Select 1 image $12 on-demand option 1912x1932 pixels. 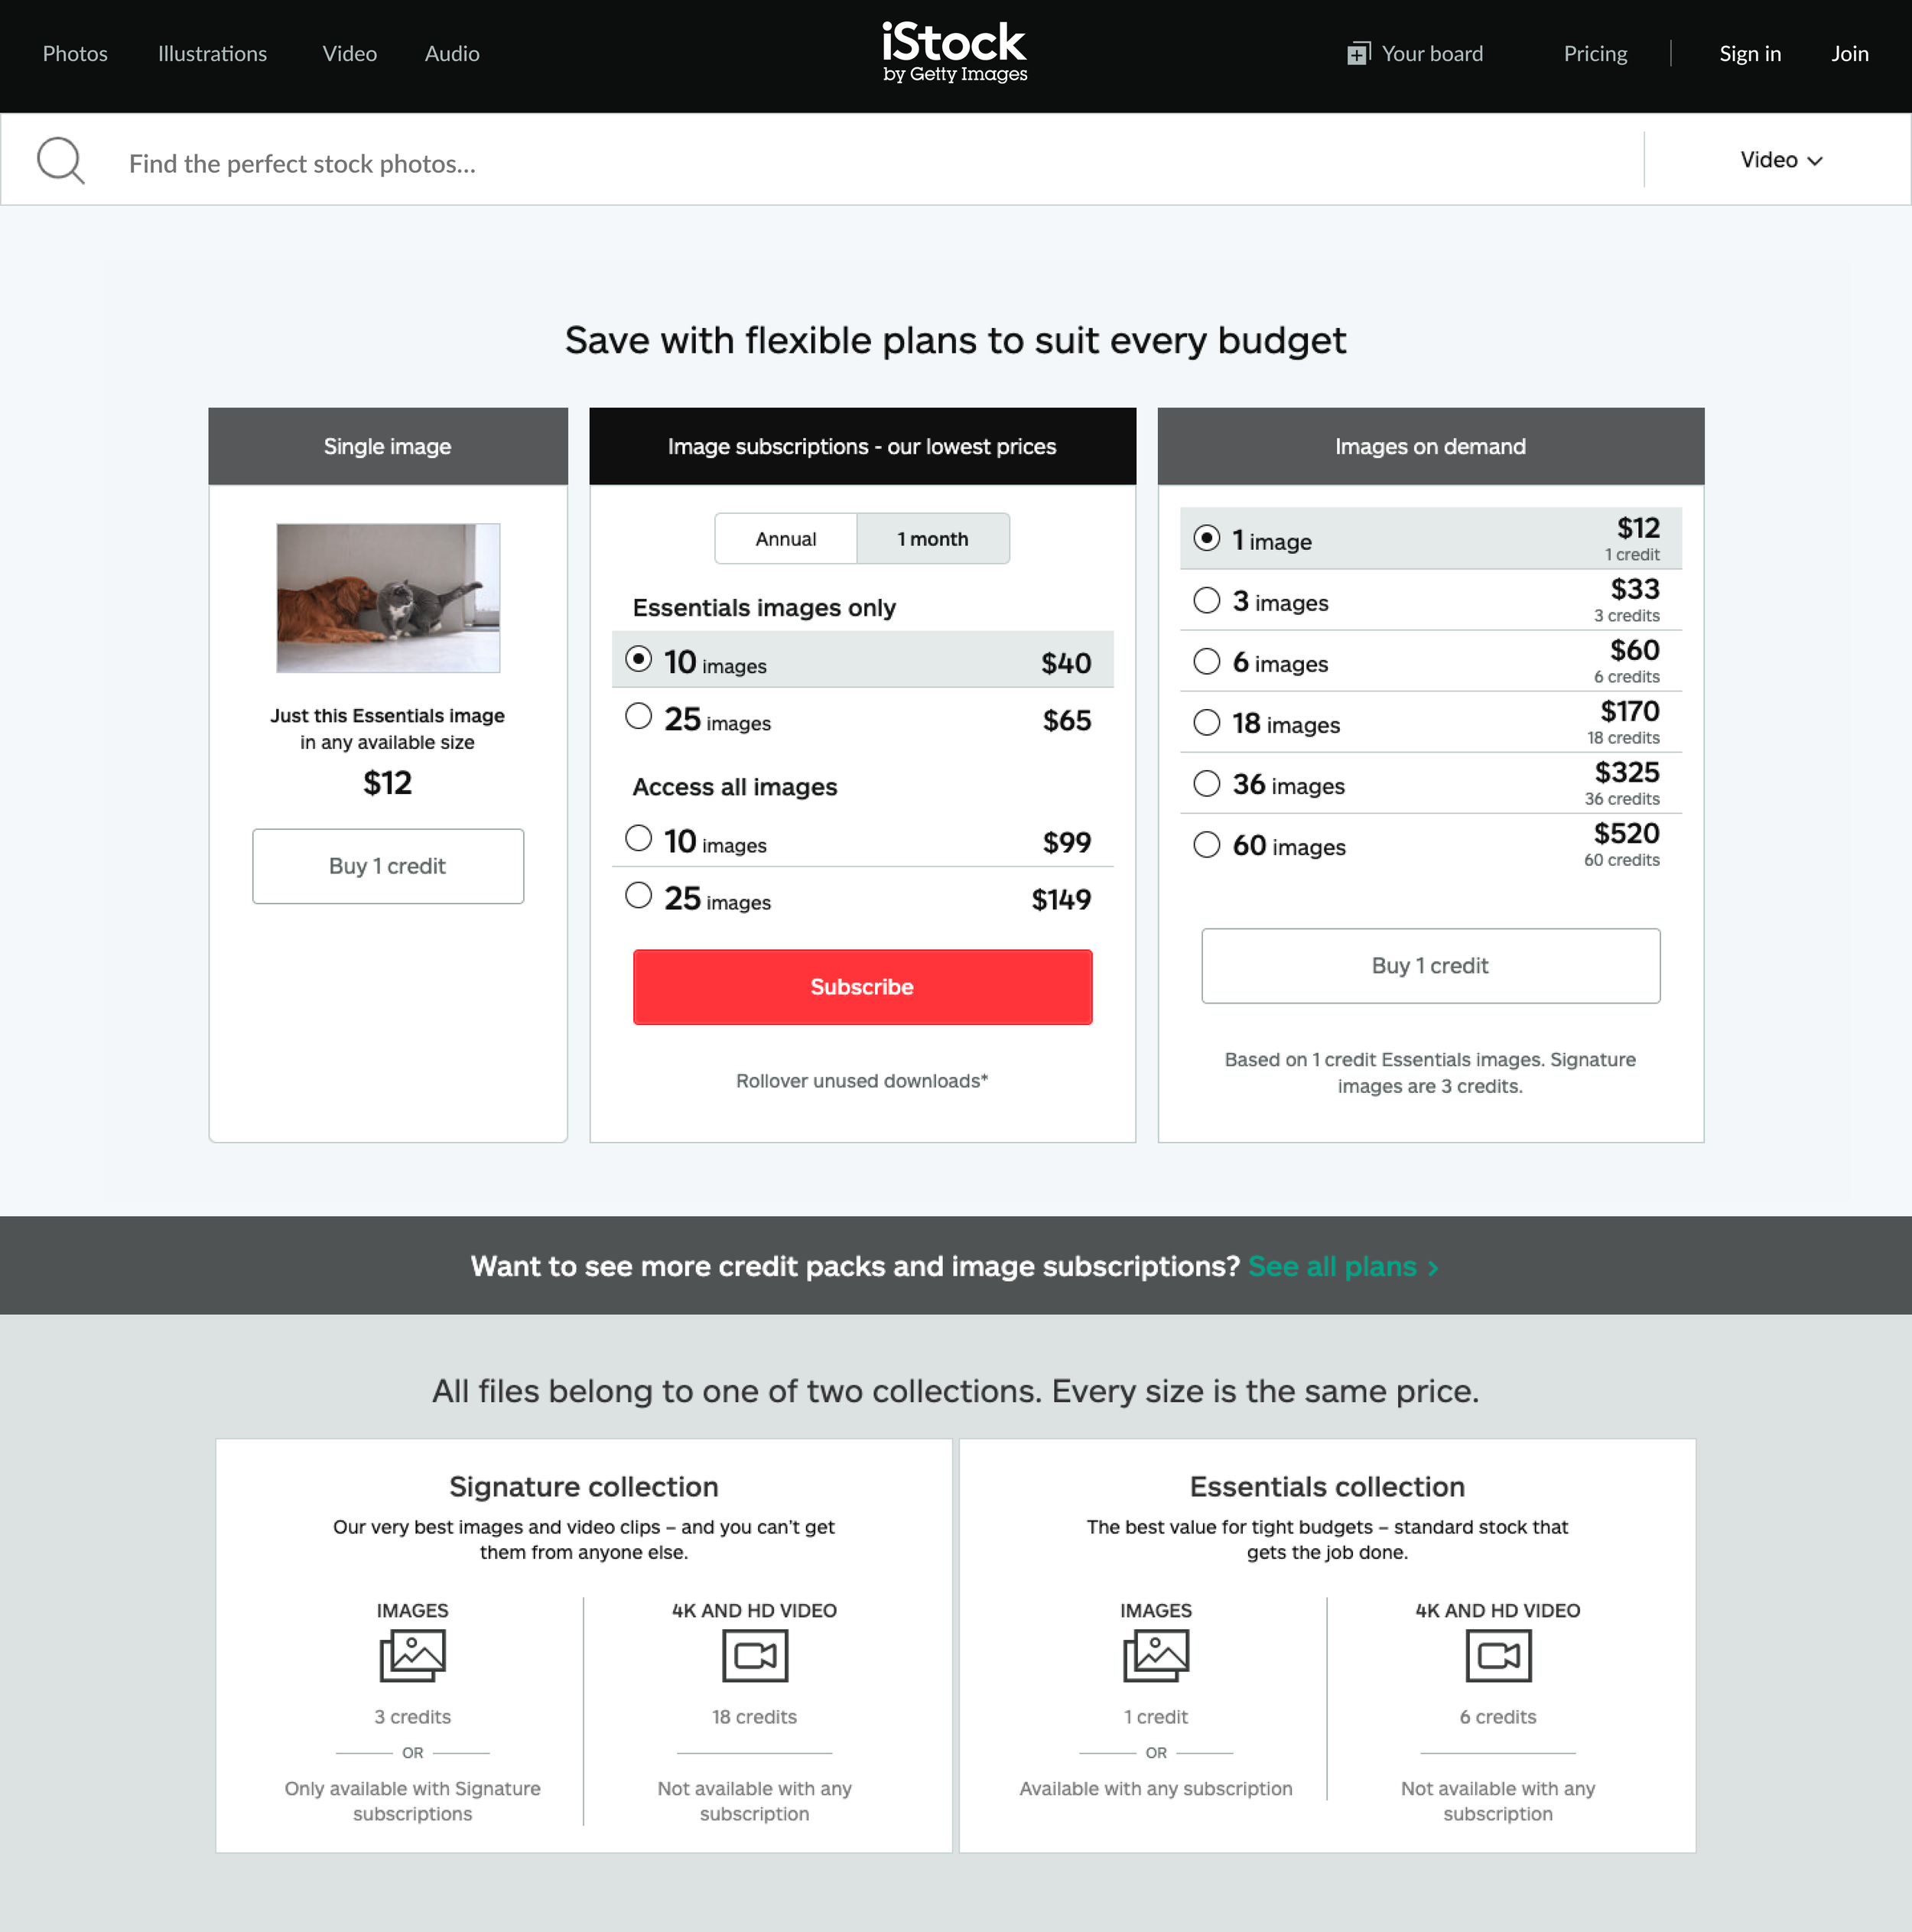(1430, 539)
